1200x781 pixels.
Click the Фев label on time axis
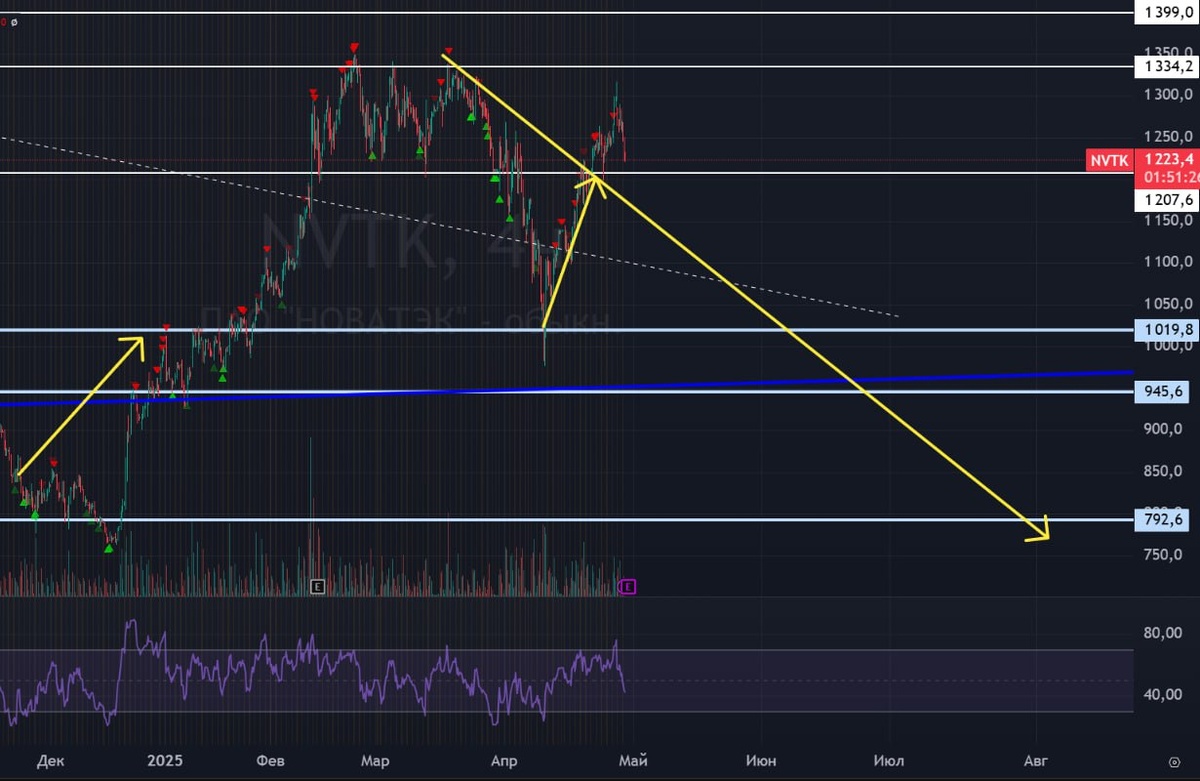tap(271, 762)
